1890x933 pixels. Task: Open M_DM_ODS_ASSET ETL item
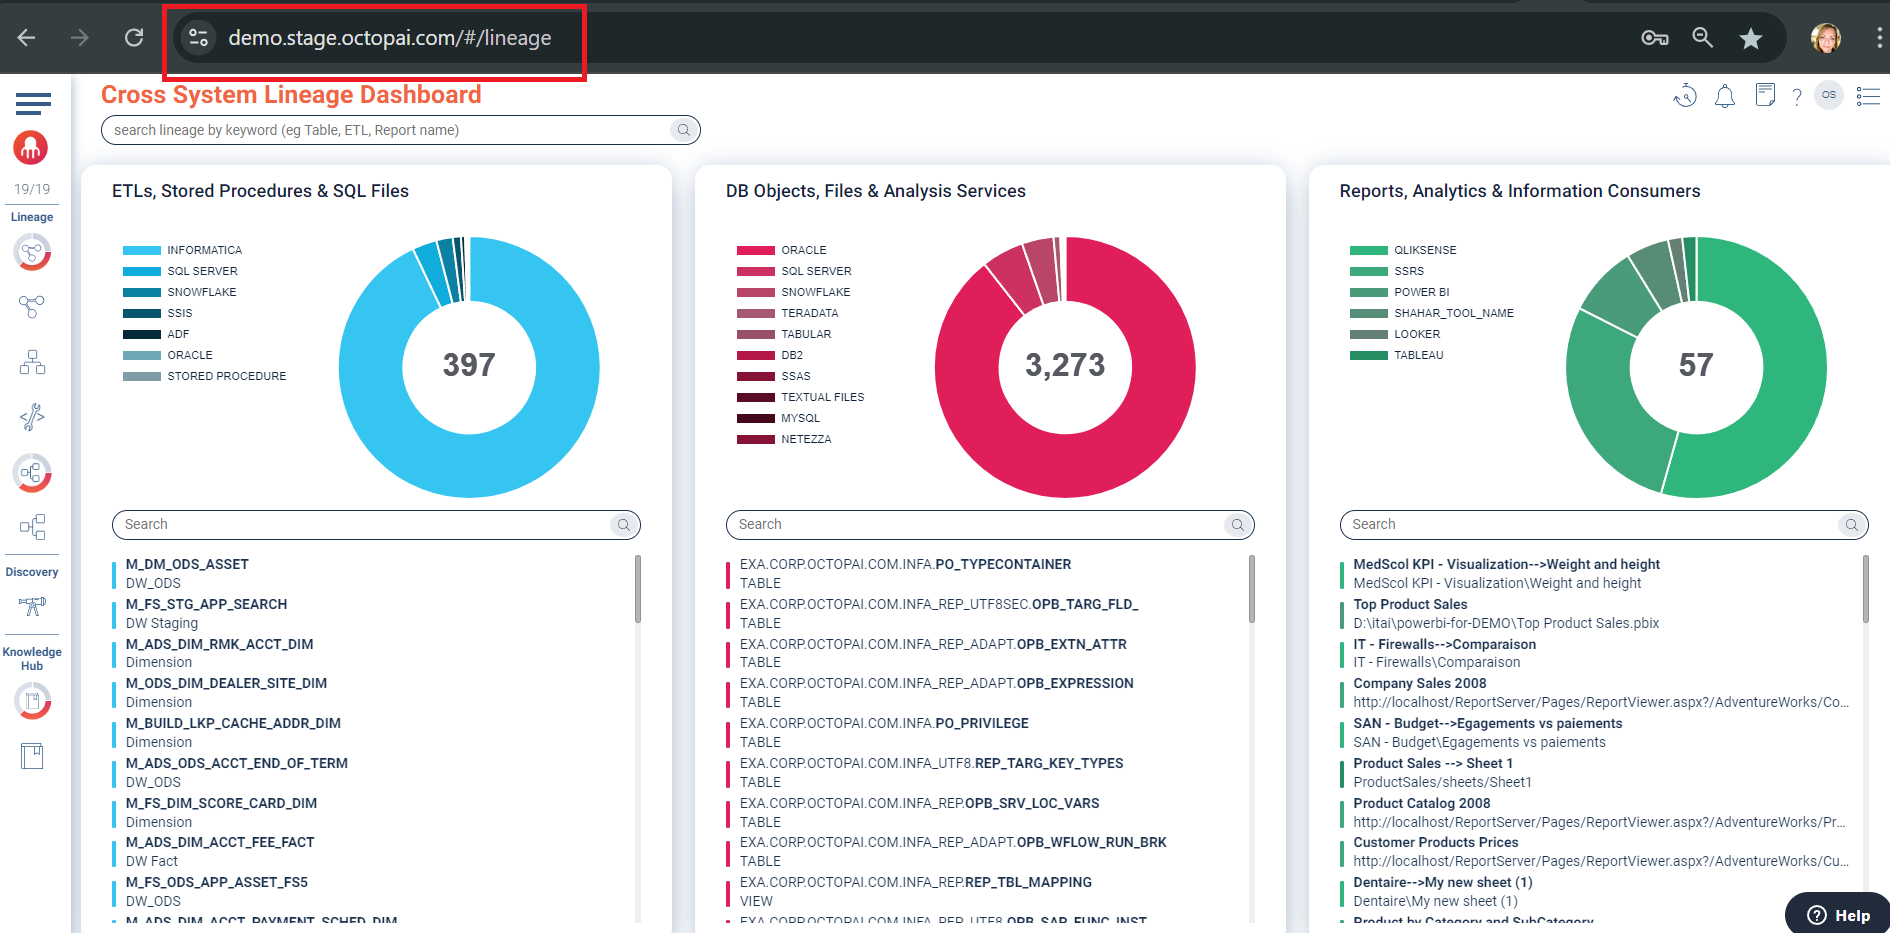click(x=187, y=564)
